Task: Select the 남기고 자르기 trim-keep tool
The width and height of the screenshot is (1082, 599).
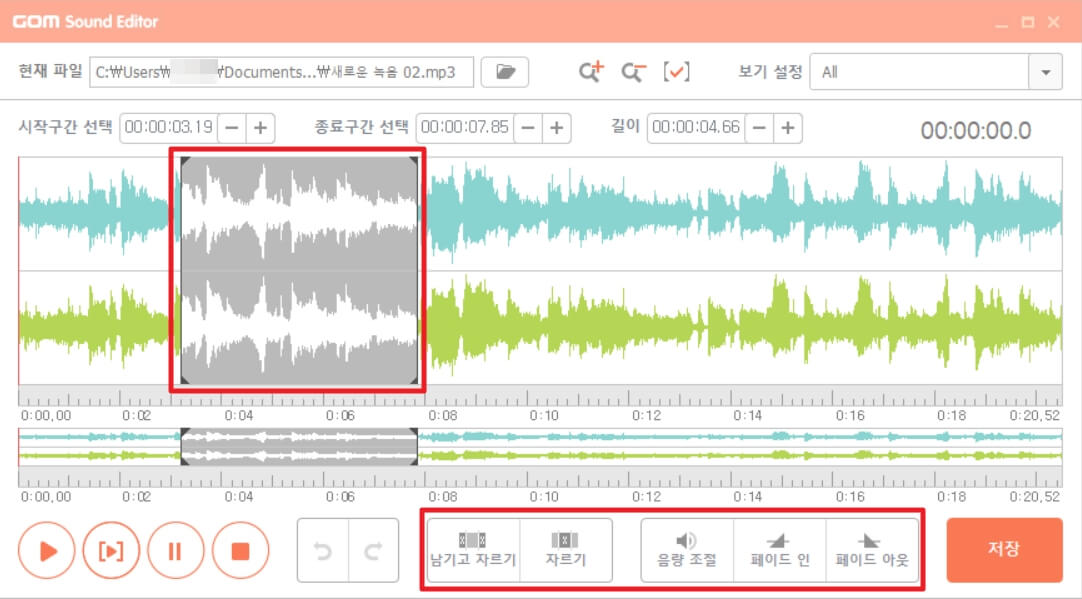Action: click(x=473, y=549)
